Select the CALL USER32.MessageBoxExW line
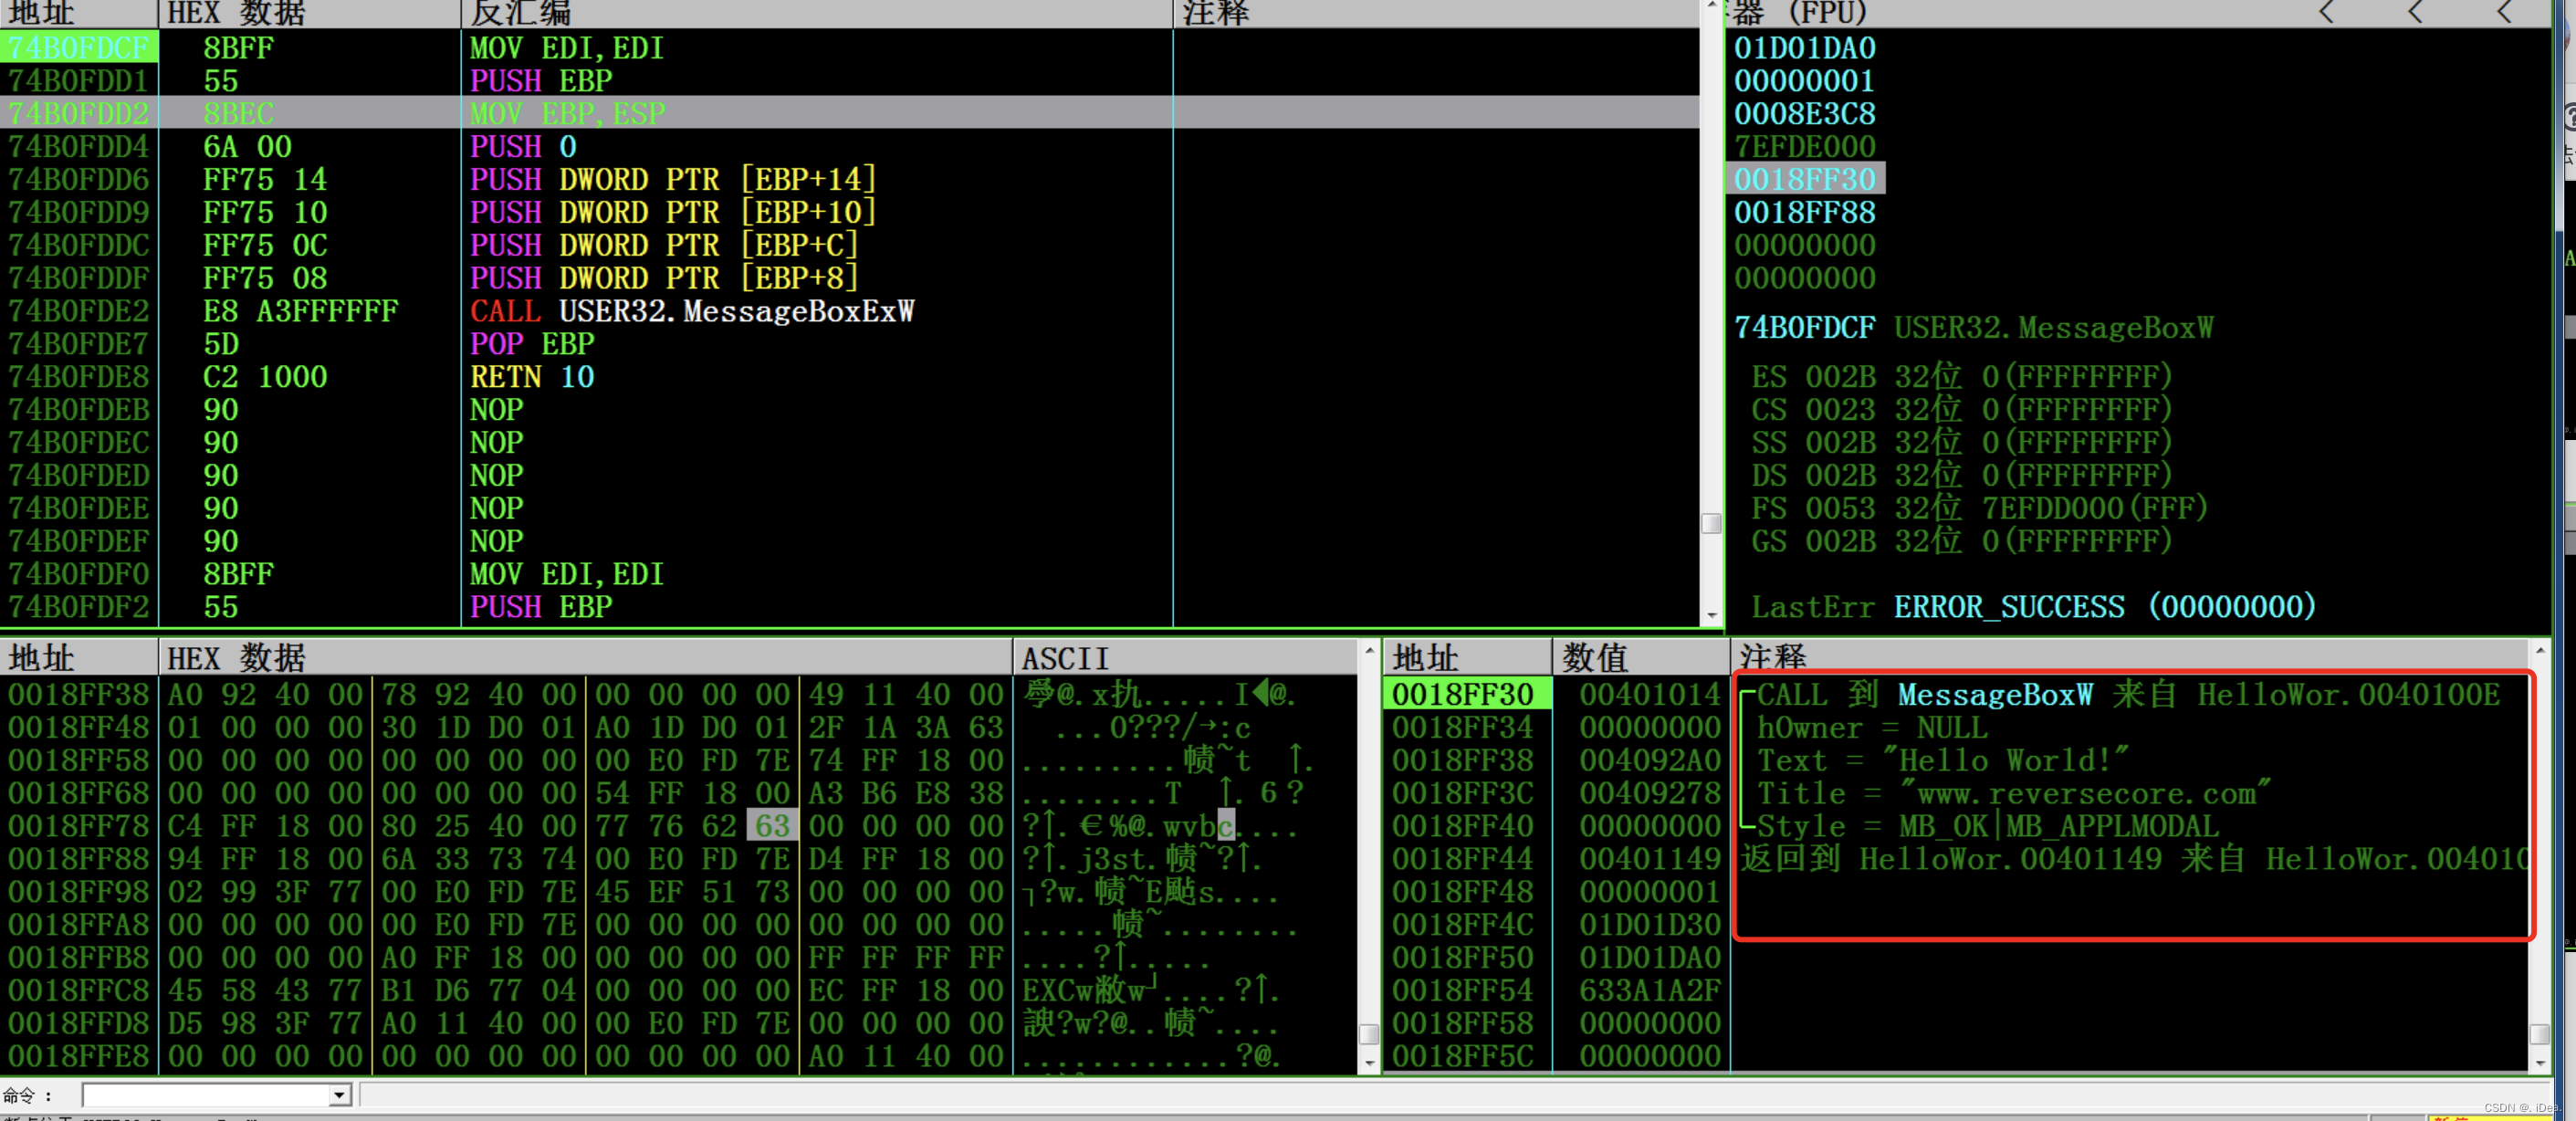2576x1121 pixels. point(692,312)
